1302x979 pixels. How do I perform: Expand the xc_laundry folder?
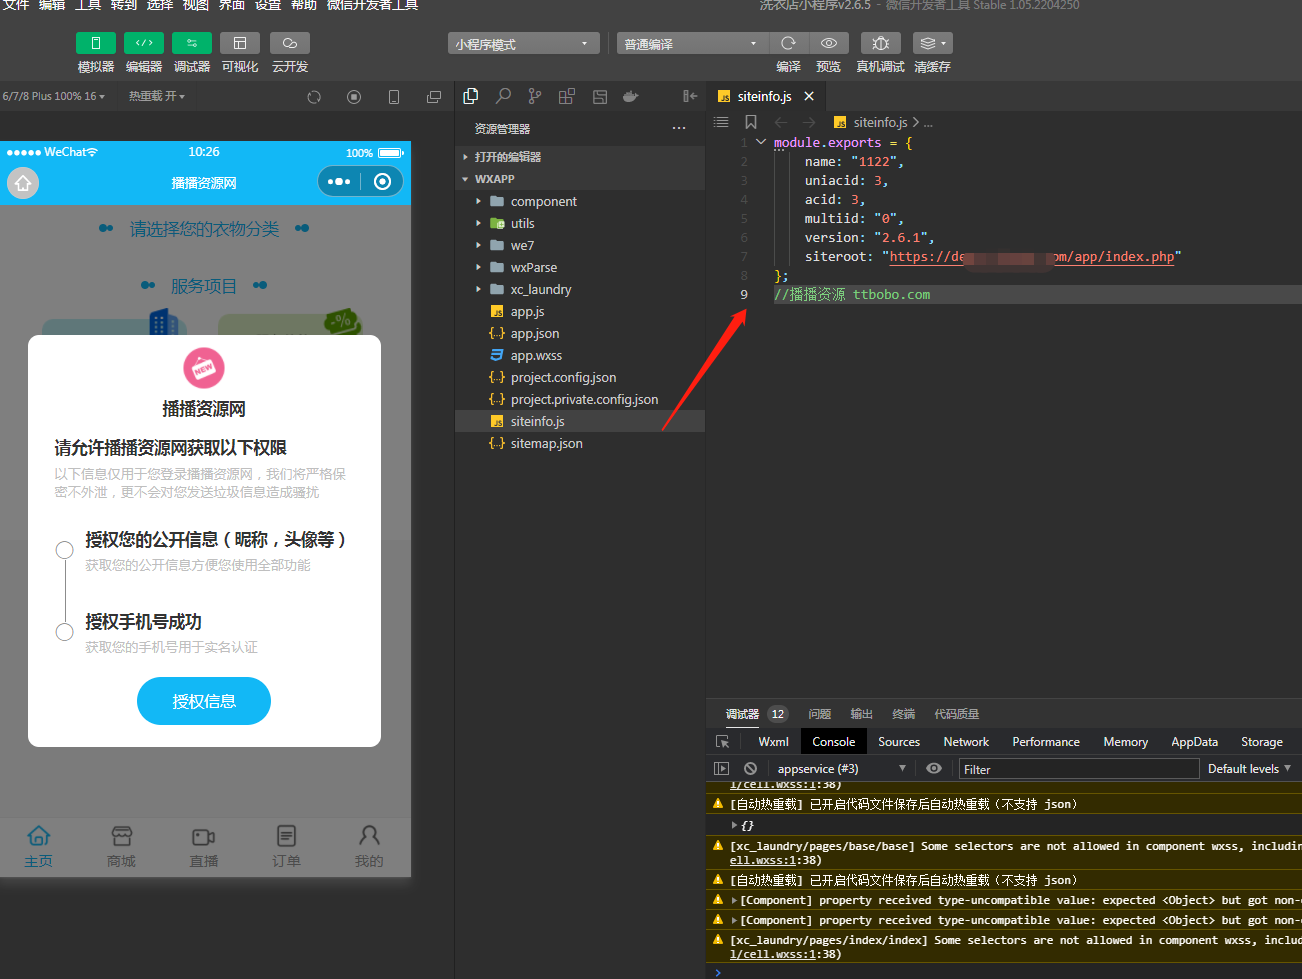point(580,289)
